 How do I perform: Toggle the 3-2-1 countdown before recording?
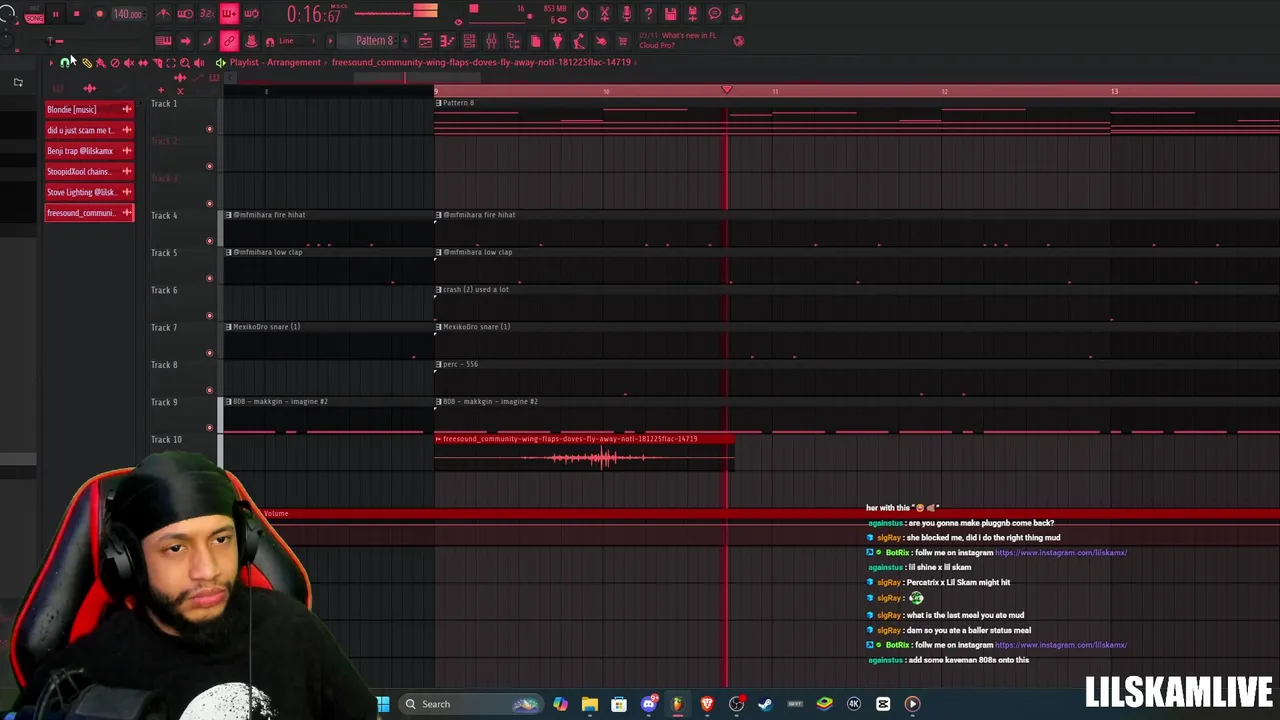click(x=207, y=14)
